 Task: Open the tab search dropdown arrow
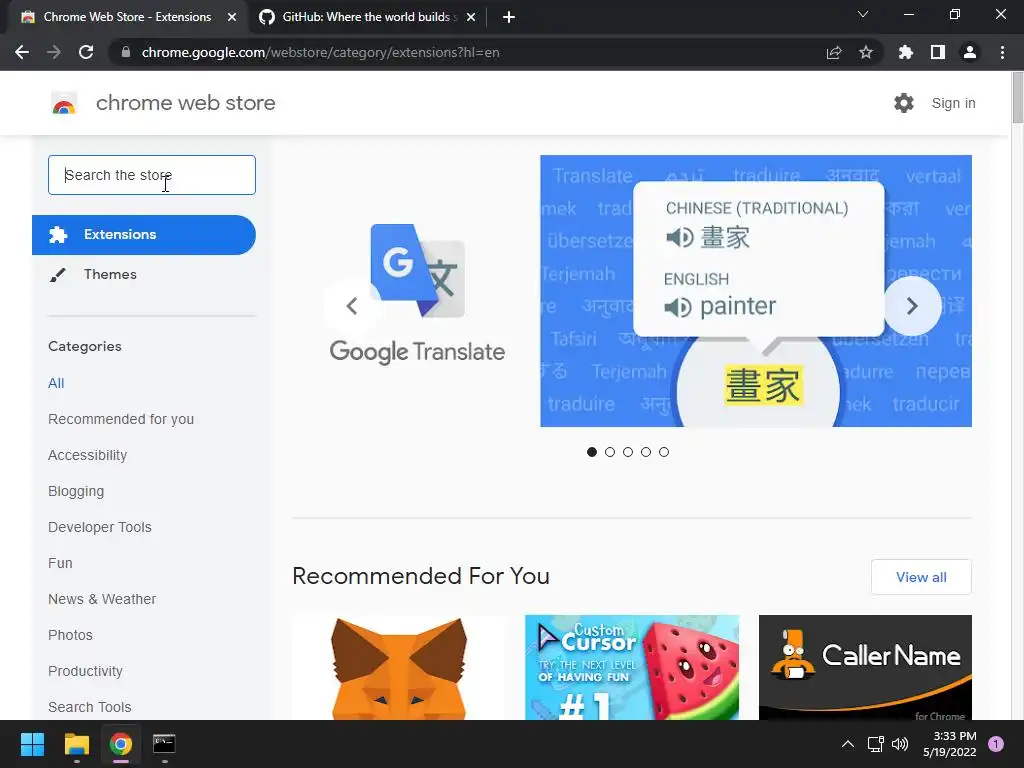(x=863, y=14)
